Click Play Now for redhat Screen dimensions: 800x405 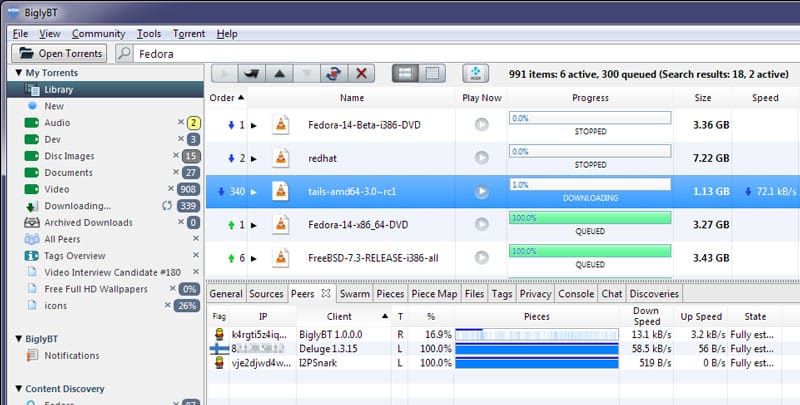482,158
